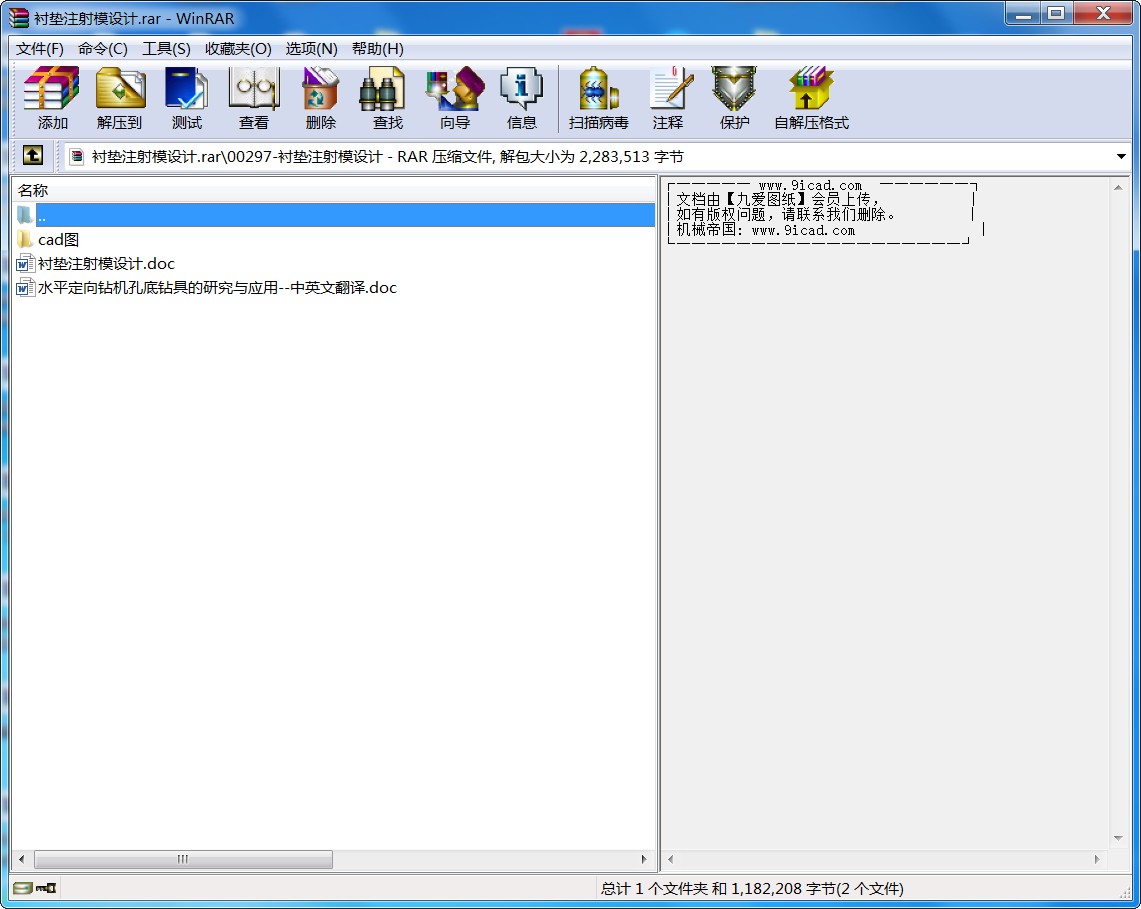Open the Comment (注释) editor icon
1141x909 pixels.
click(668, 98)
